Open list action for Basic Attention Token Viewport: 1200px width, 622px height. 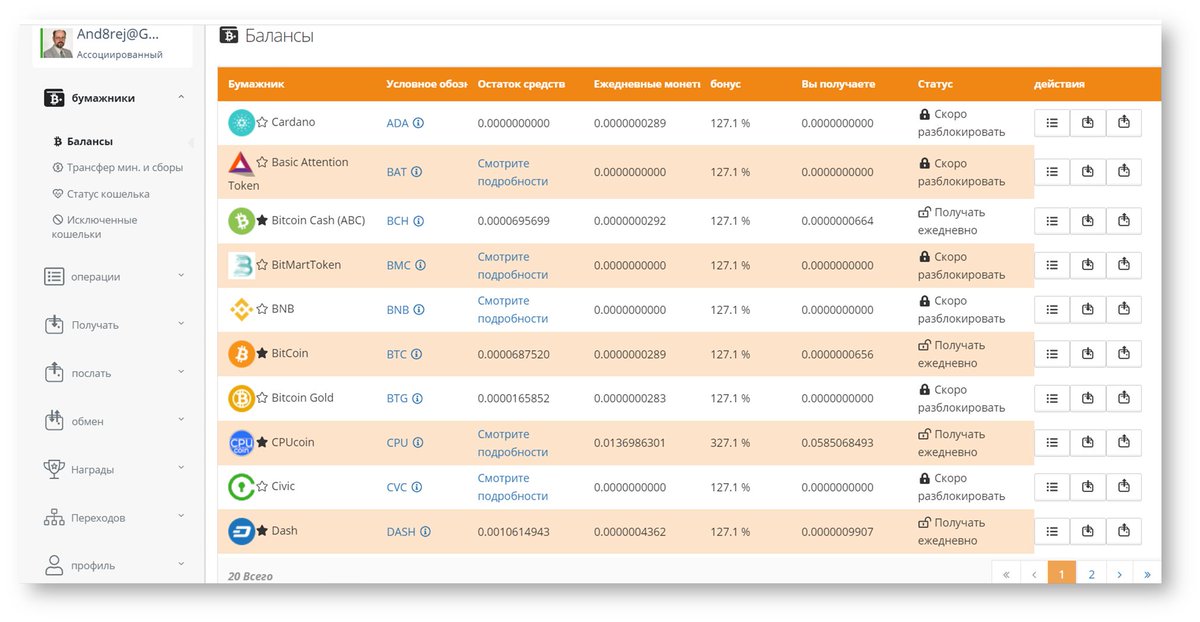click(1052, 172)
